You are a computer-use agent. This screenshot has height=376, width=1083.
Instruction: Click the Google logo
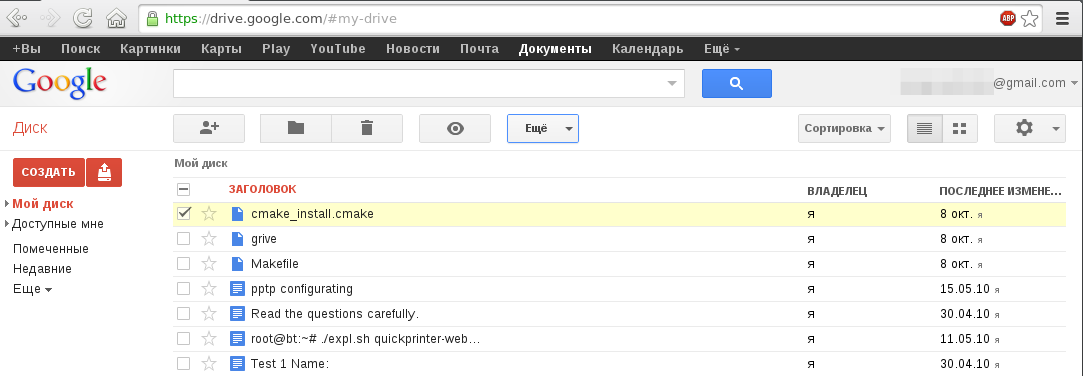coord(59,84)
